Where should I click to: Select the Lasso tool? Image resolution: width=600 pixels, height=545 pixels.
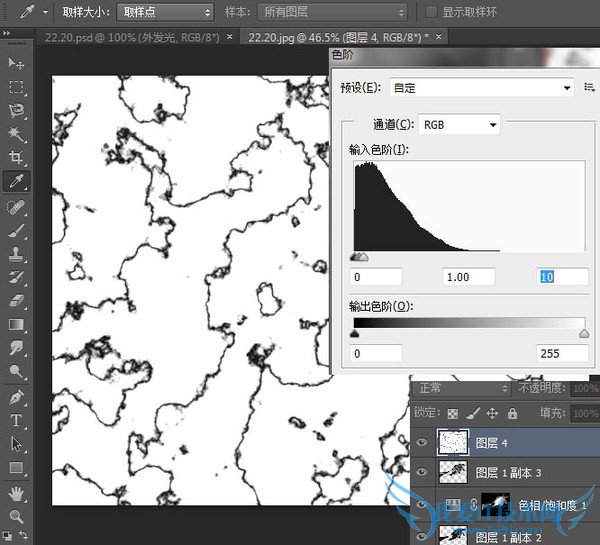click(x=17, y=110)
